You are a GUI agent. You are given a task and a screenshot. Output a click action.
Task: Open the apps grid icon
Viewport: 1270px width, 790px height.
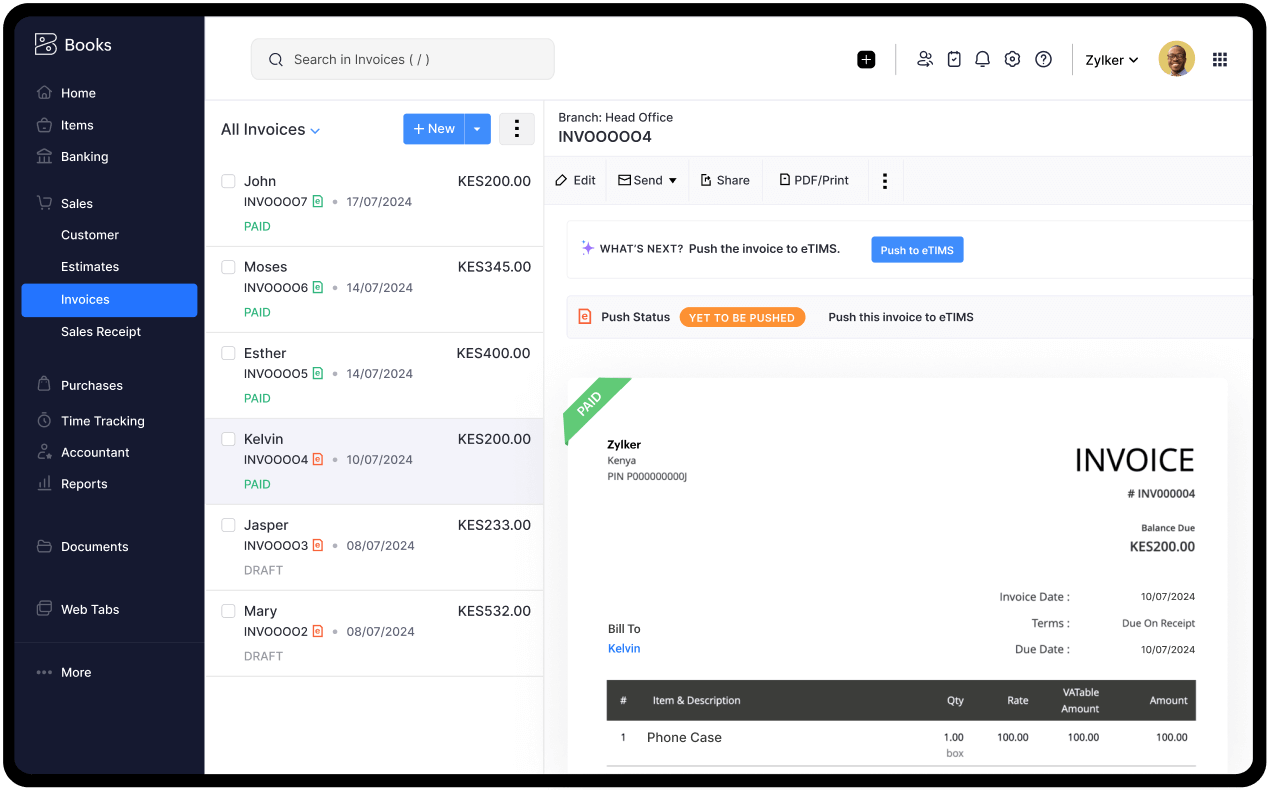1220,59
